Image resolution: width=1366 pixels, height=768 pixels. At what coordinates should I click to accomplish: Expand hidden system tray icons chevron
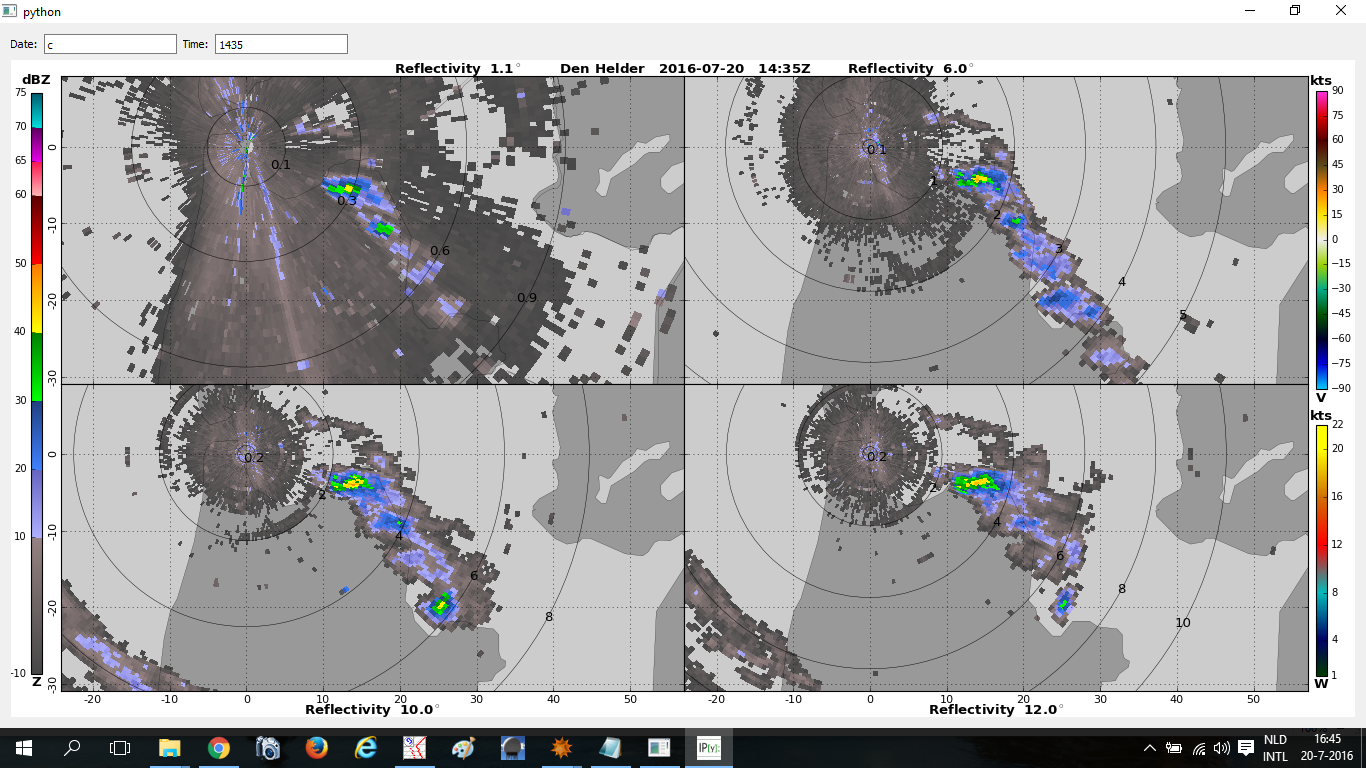point(1149,747)
